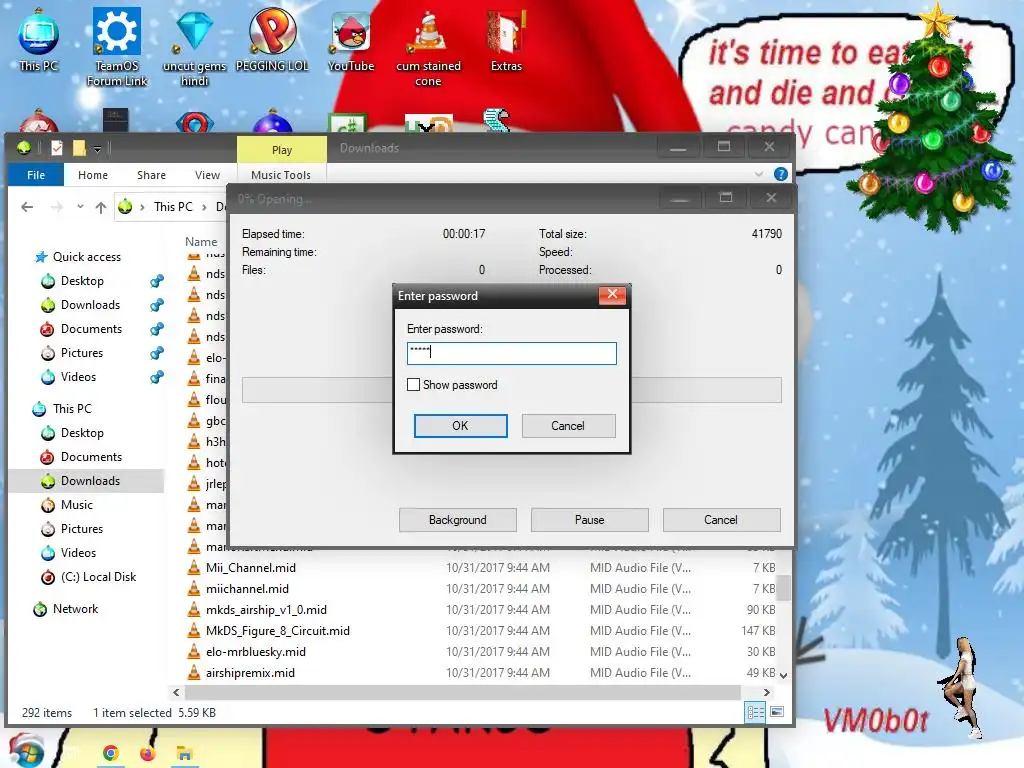Click Properties quick access toolbar icon
This screenshot has height=768, width=1024.
[57, 148]
